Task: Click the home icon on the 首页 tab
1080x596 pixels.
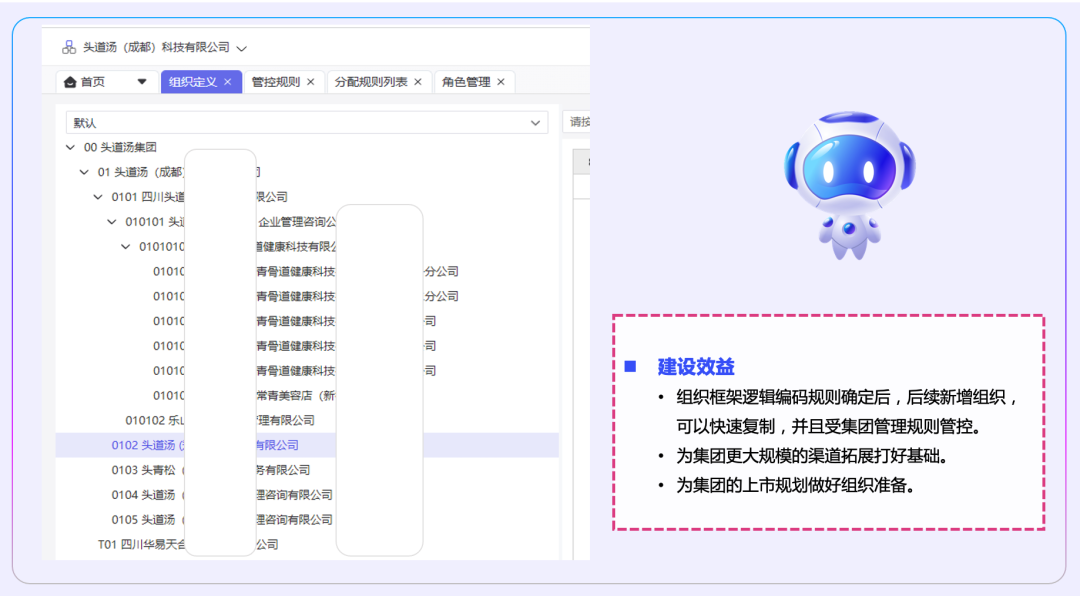Action: coord(70,82)
